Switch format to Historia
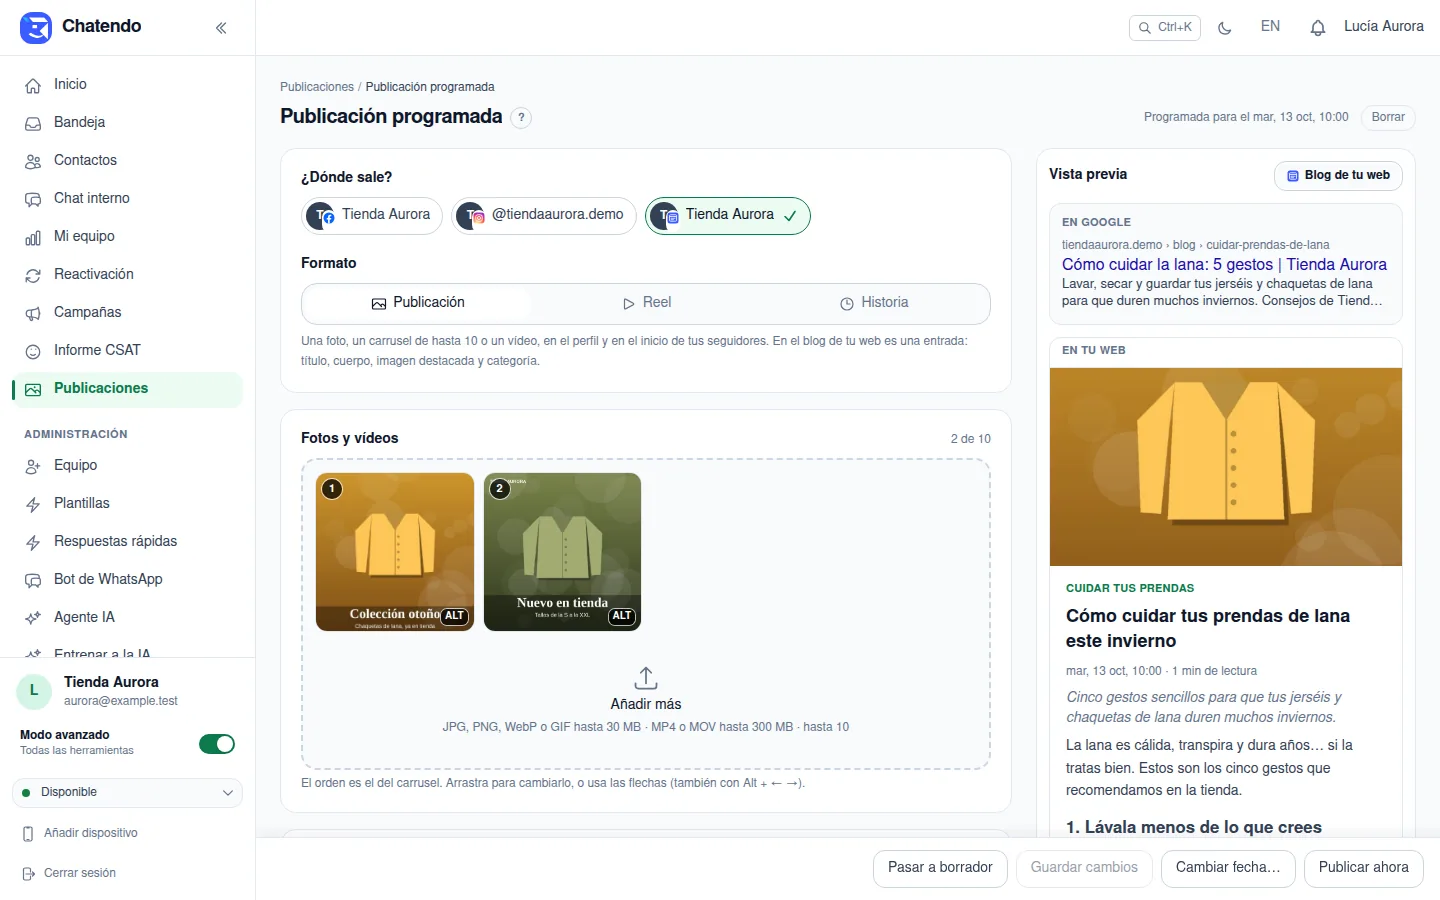 coord(875,303)
